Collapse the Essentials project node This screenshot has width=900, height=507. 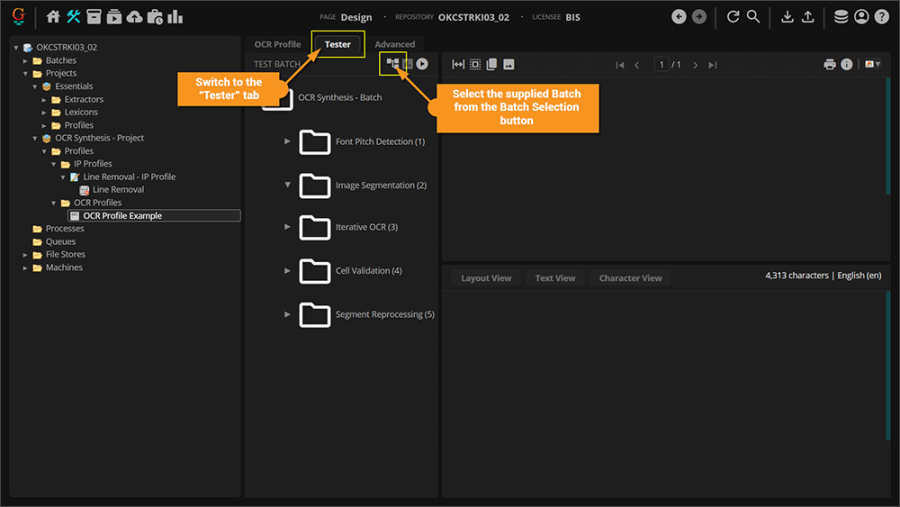pos(35,87)
